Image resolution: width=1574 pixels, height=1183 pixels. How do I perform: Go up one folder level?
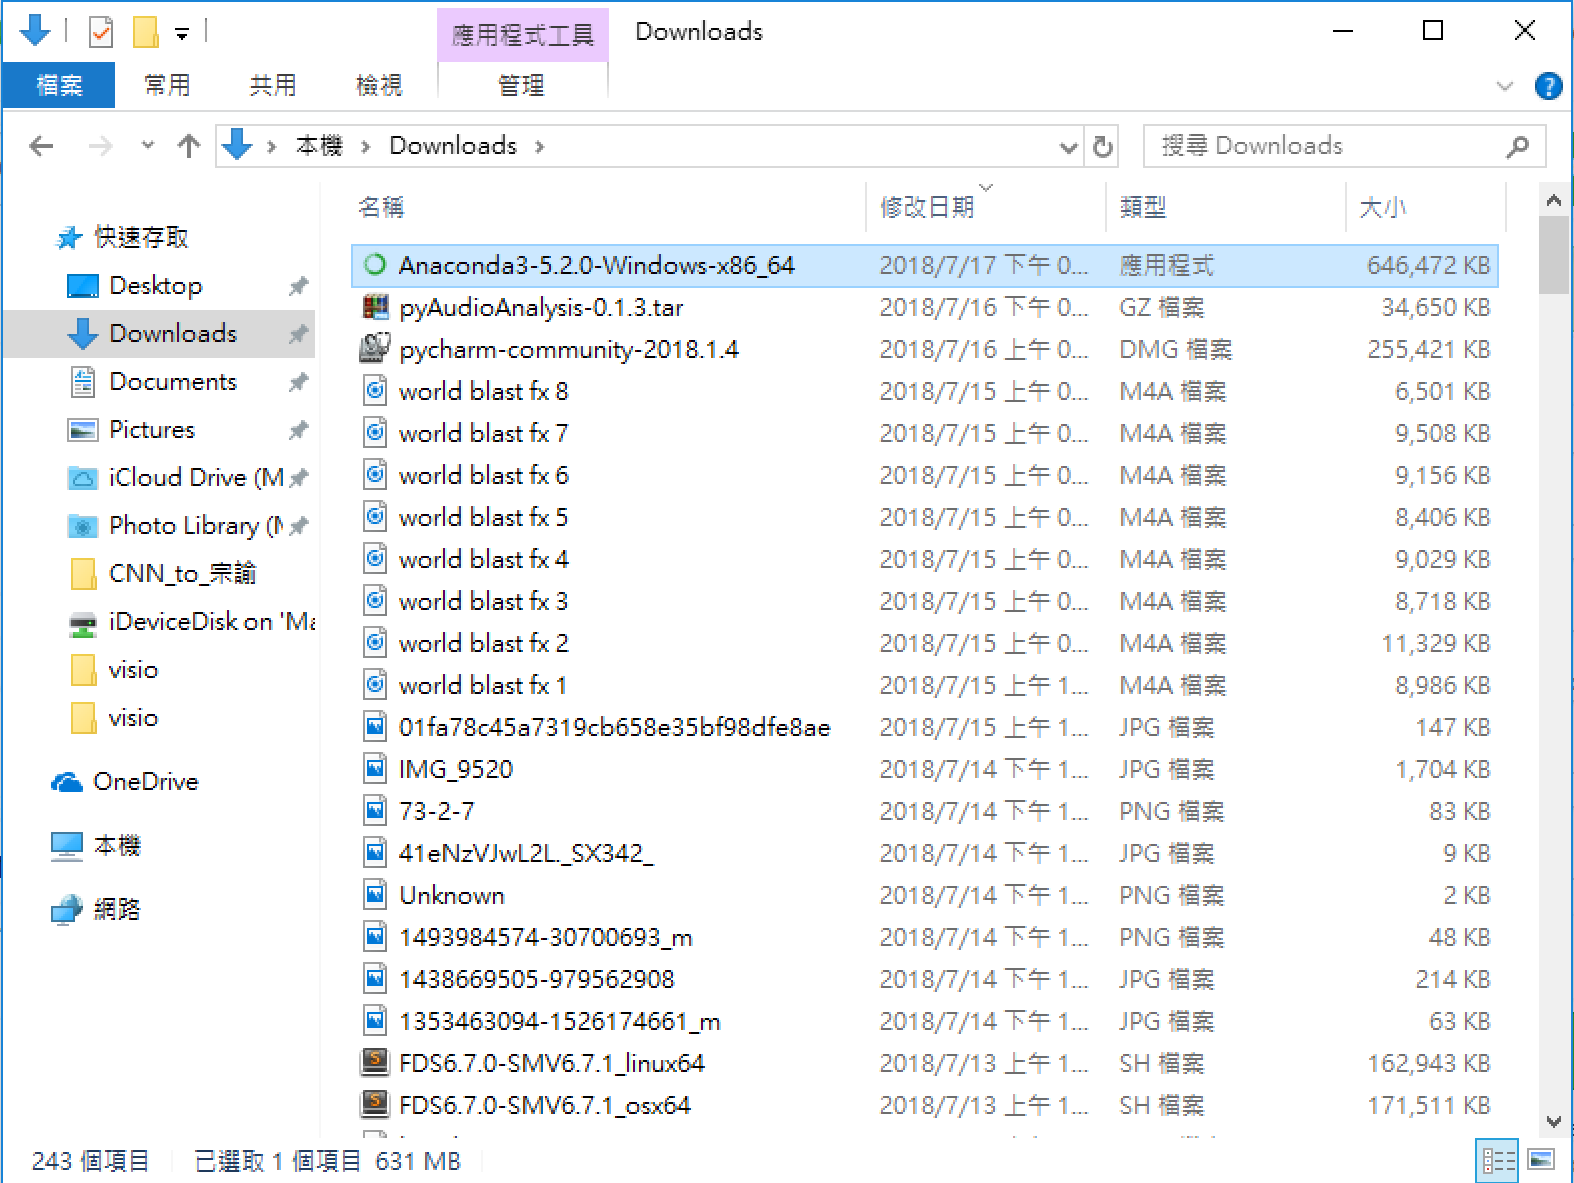click(188, 147)
